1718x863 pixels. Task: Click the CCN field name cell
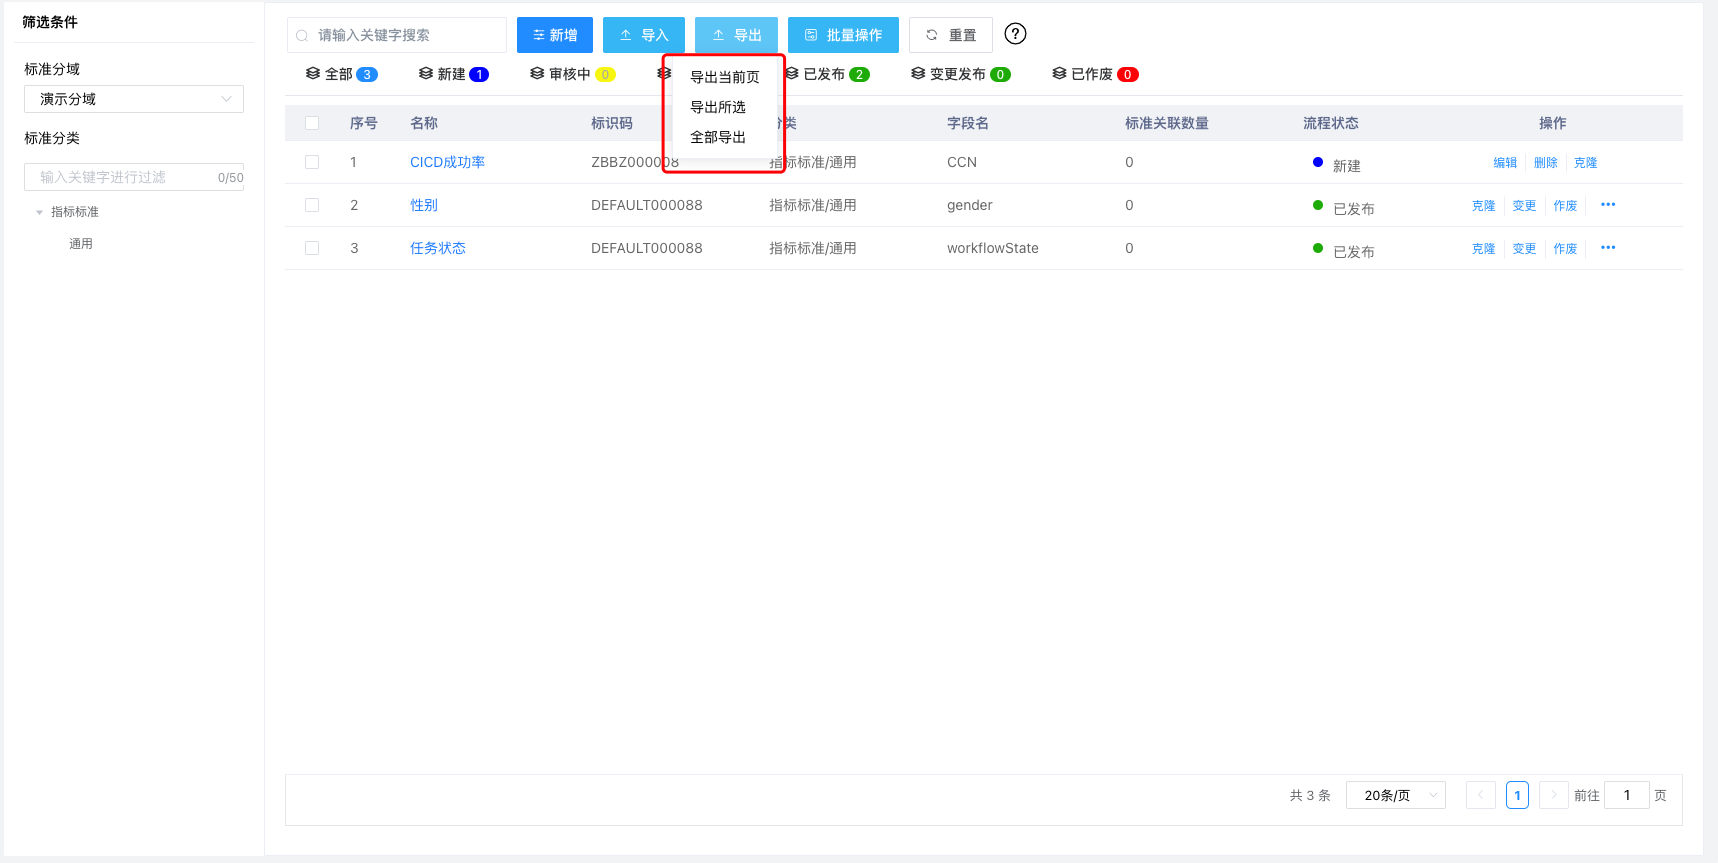click(x=962, y=162)
